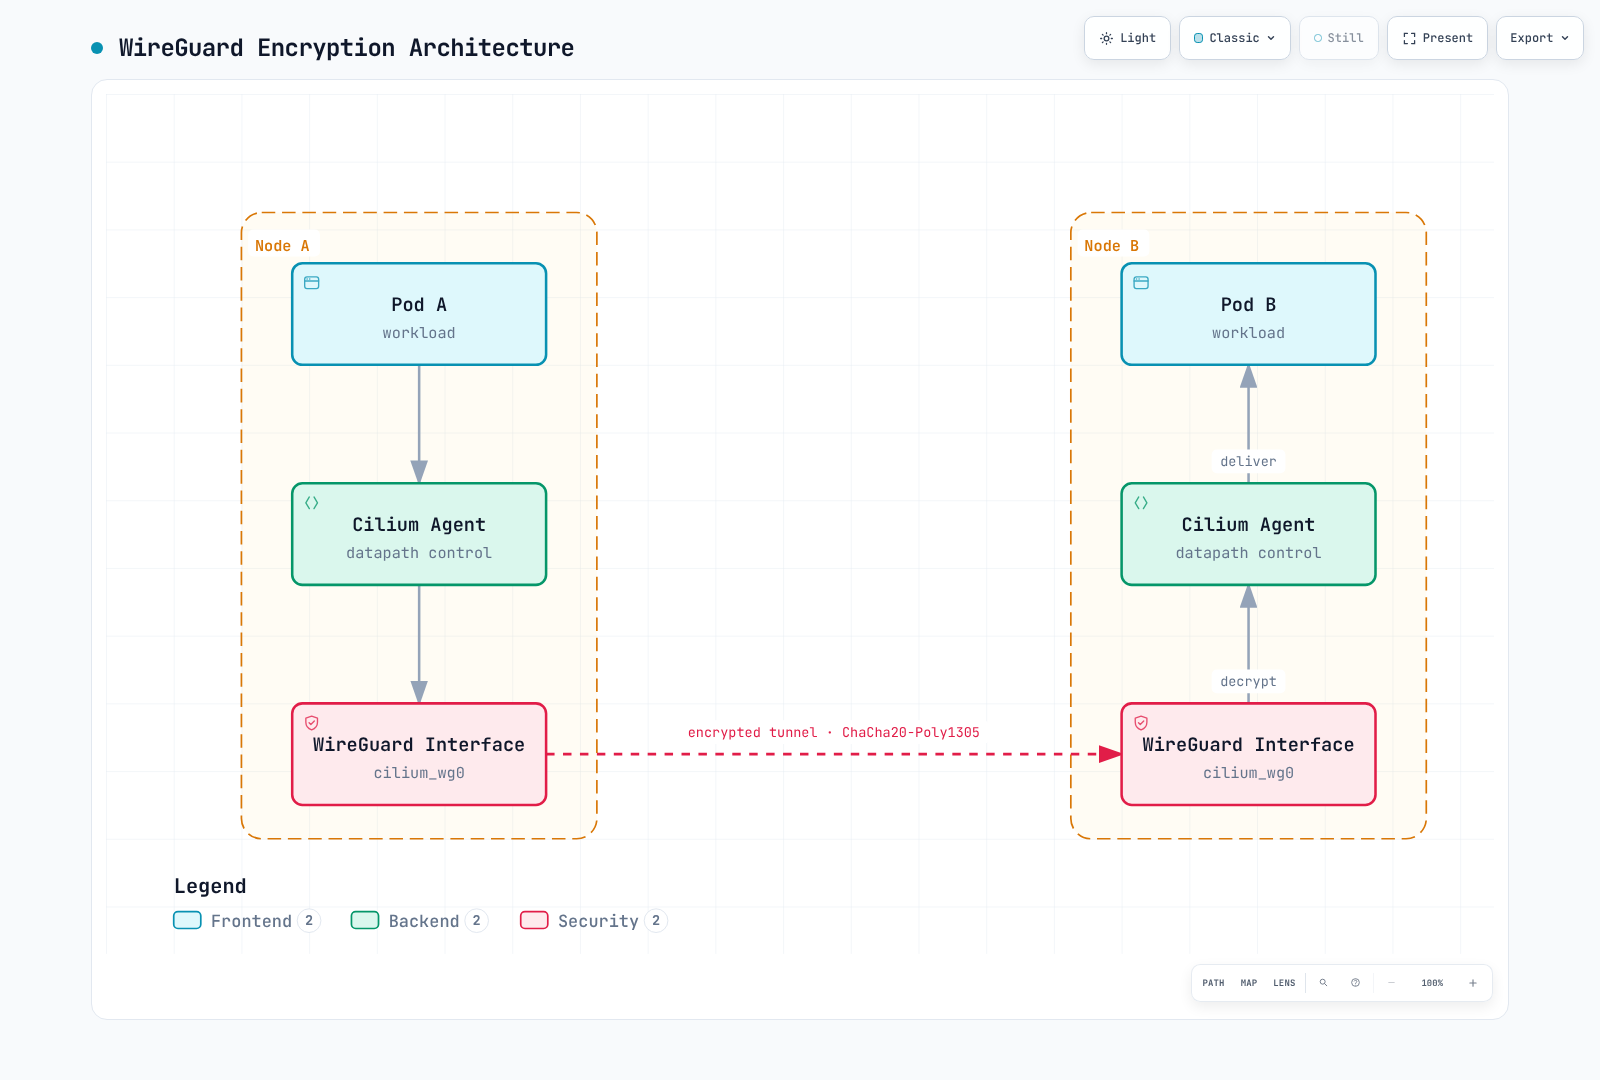Image resolution: width=1600 pixels, height=1080 pixels.
Task: Select Node B WireGuard Interface box
Action: pyautogui.click(x=1248, y=754)
